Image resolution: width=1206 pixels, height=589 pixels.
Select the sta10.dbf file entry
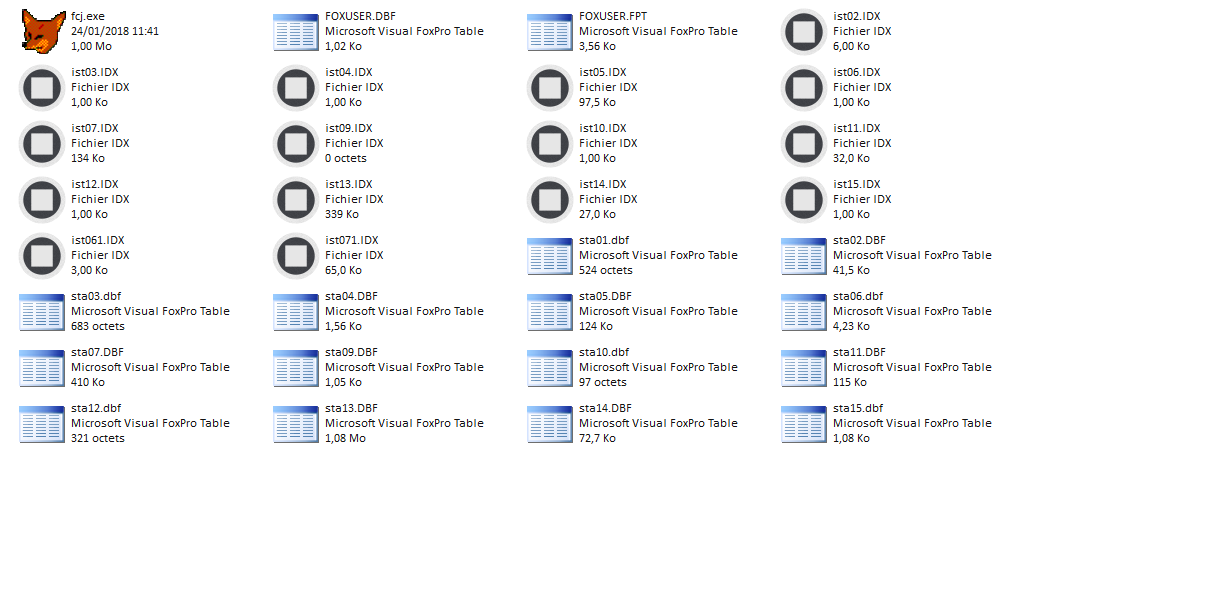[633, 368]
